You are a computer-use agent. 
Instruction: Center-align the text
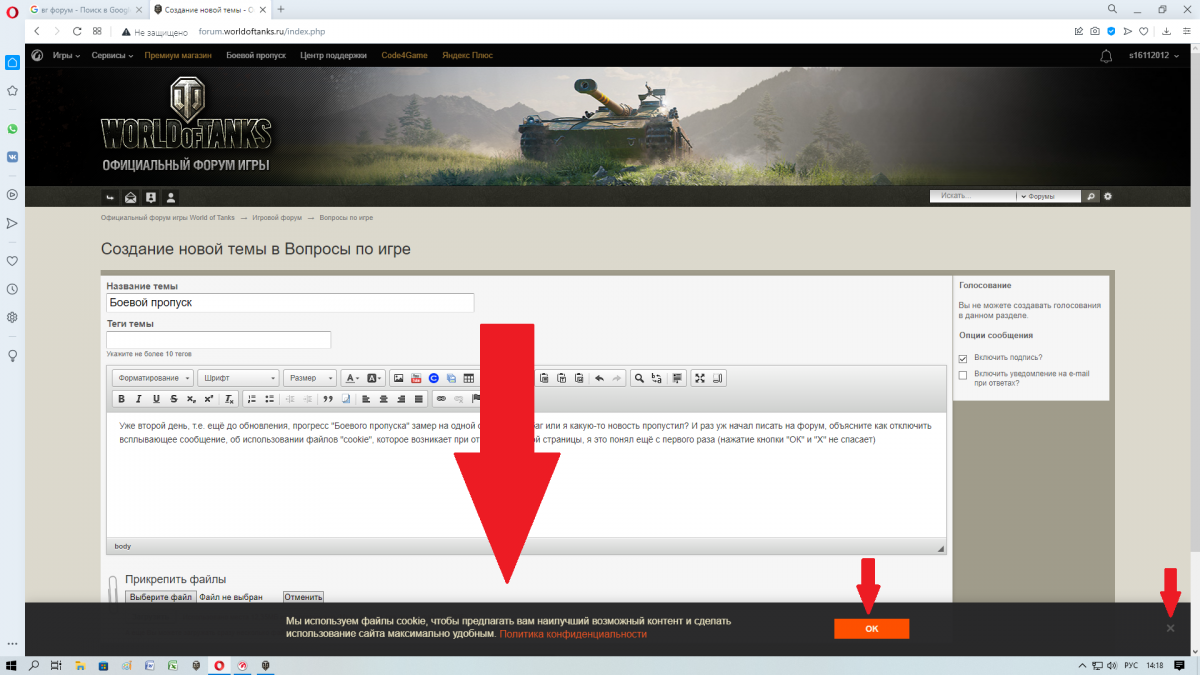tap(383, 399)
